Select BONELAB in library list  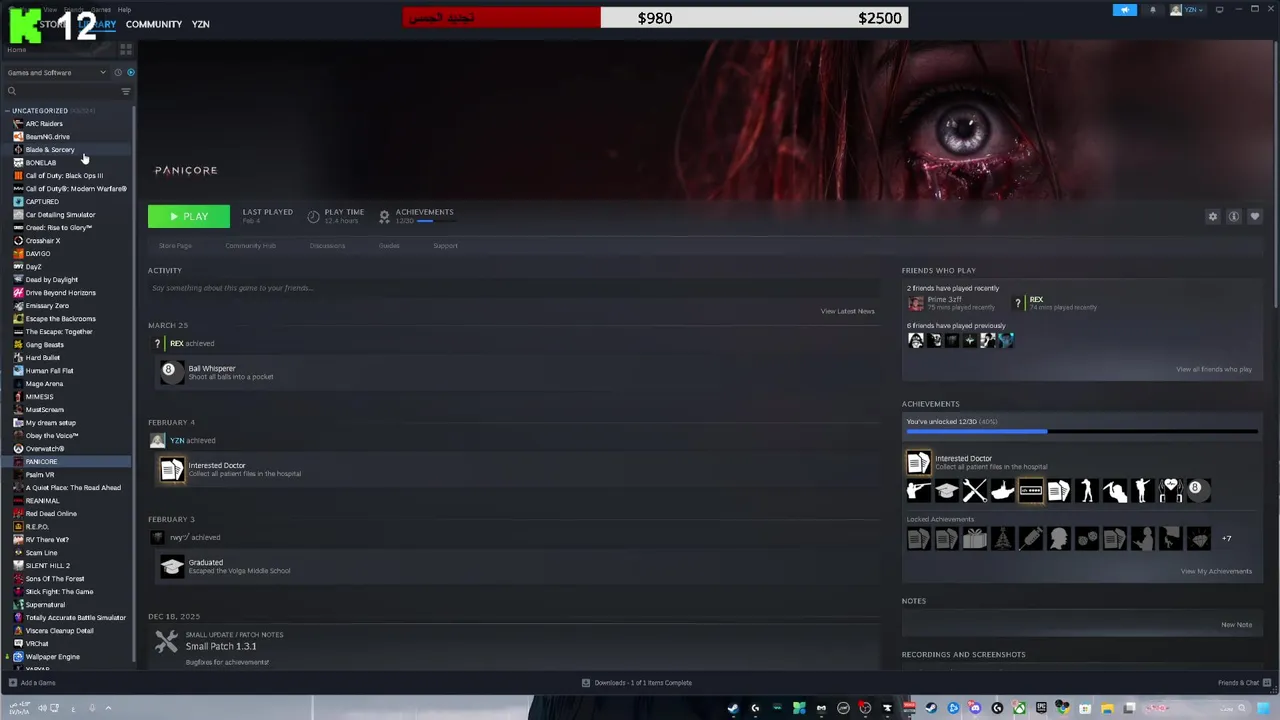(40, 163)
